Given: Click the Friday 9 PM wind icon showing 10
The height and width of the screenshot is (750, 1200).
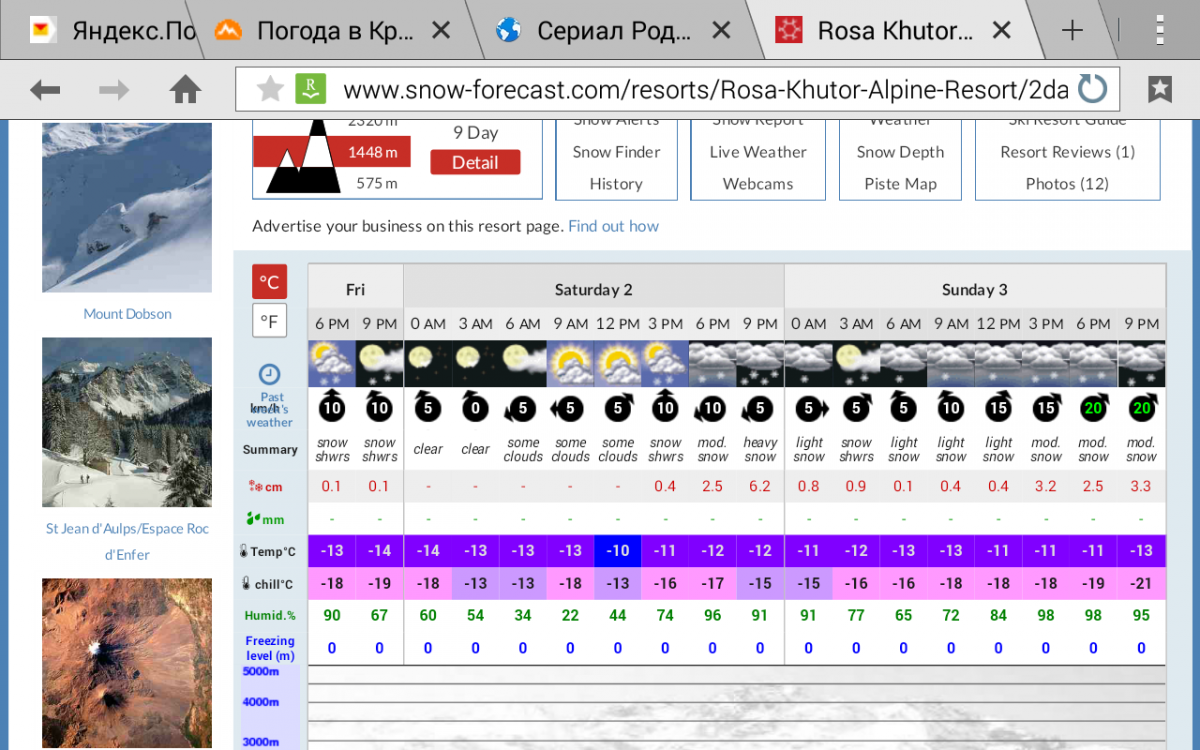Looking at the screenshot, I should pyautogui.click(x=380, y=407).
